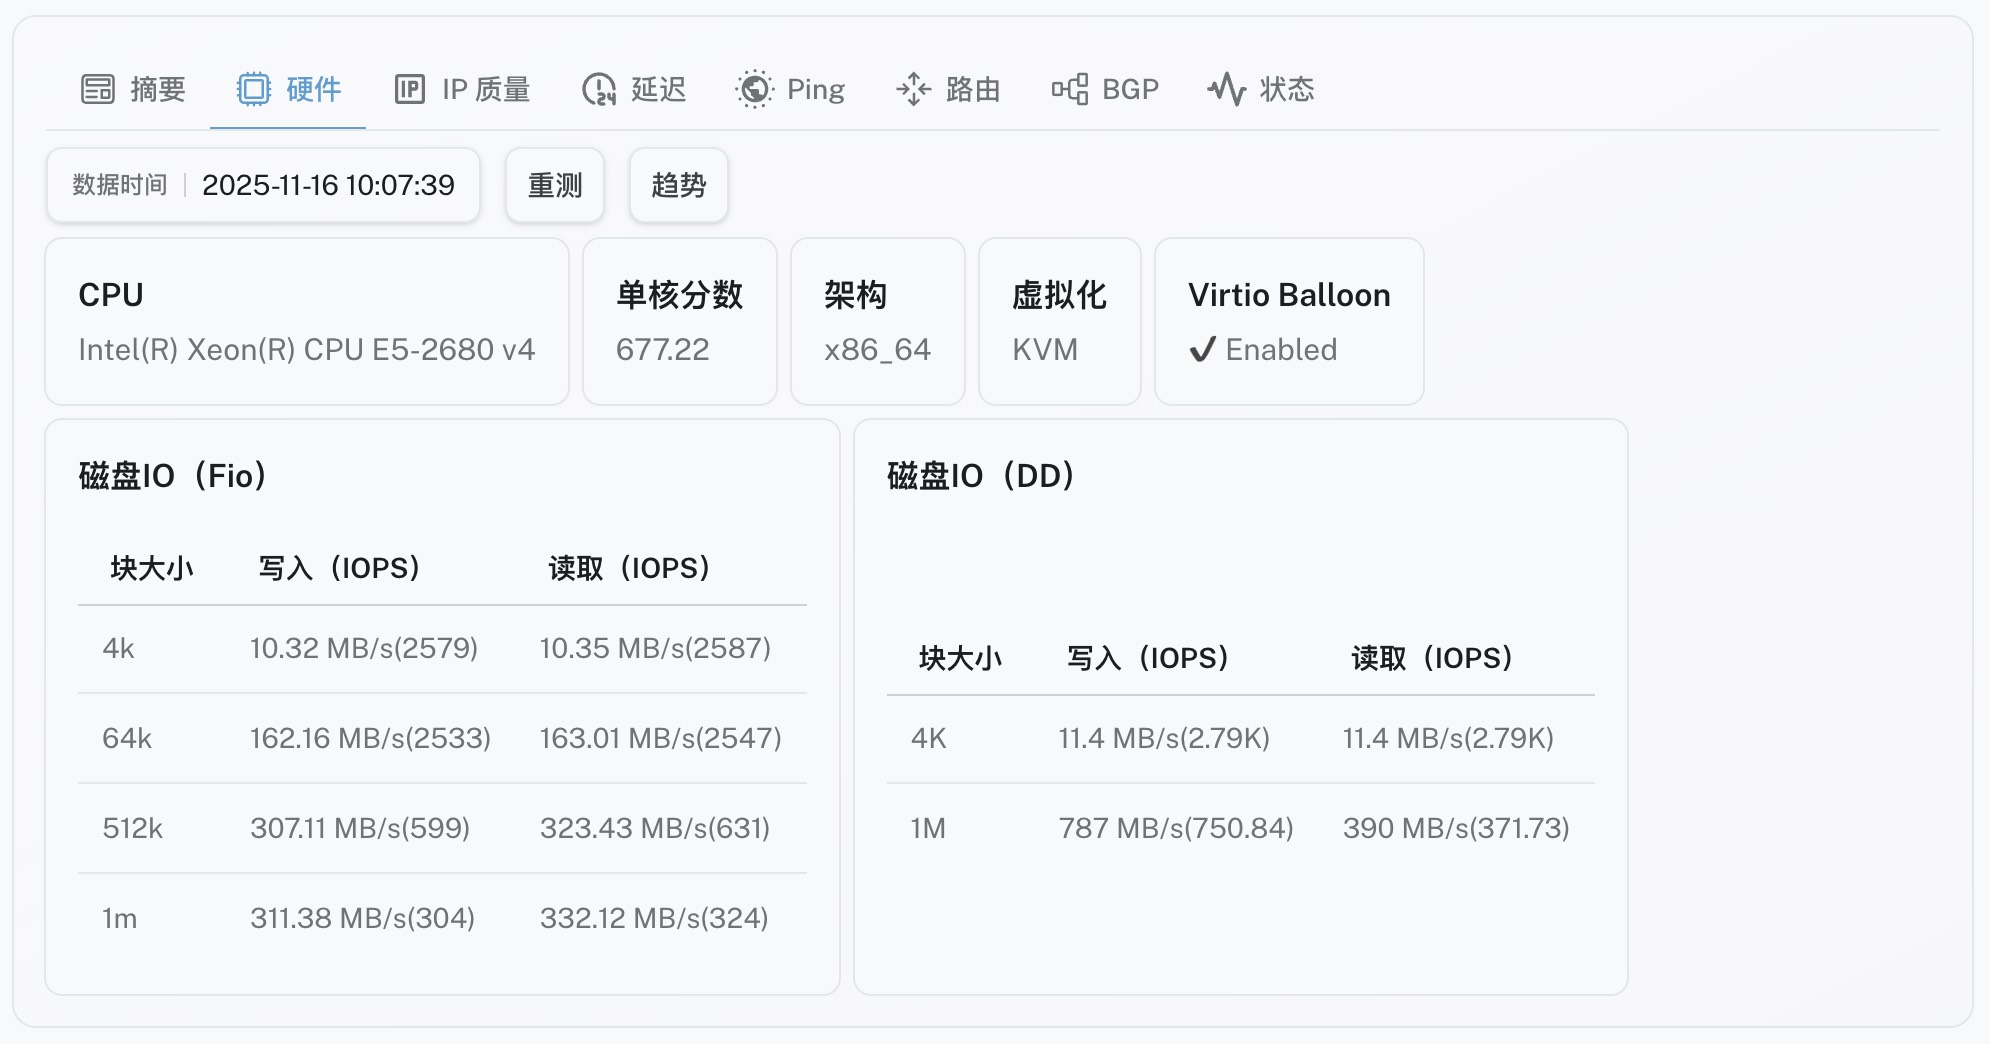Click the hardware chip icon
Viewport: 1990px width, 1044px height.
click(x=254, y=89)
